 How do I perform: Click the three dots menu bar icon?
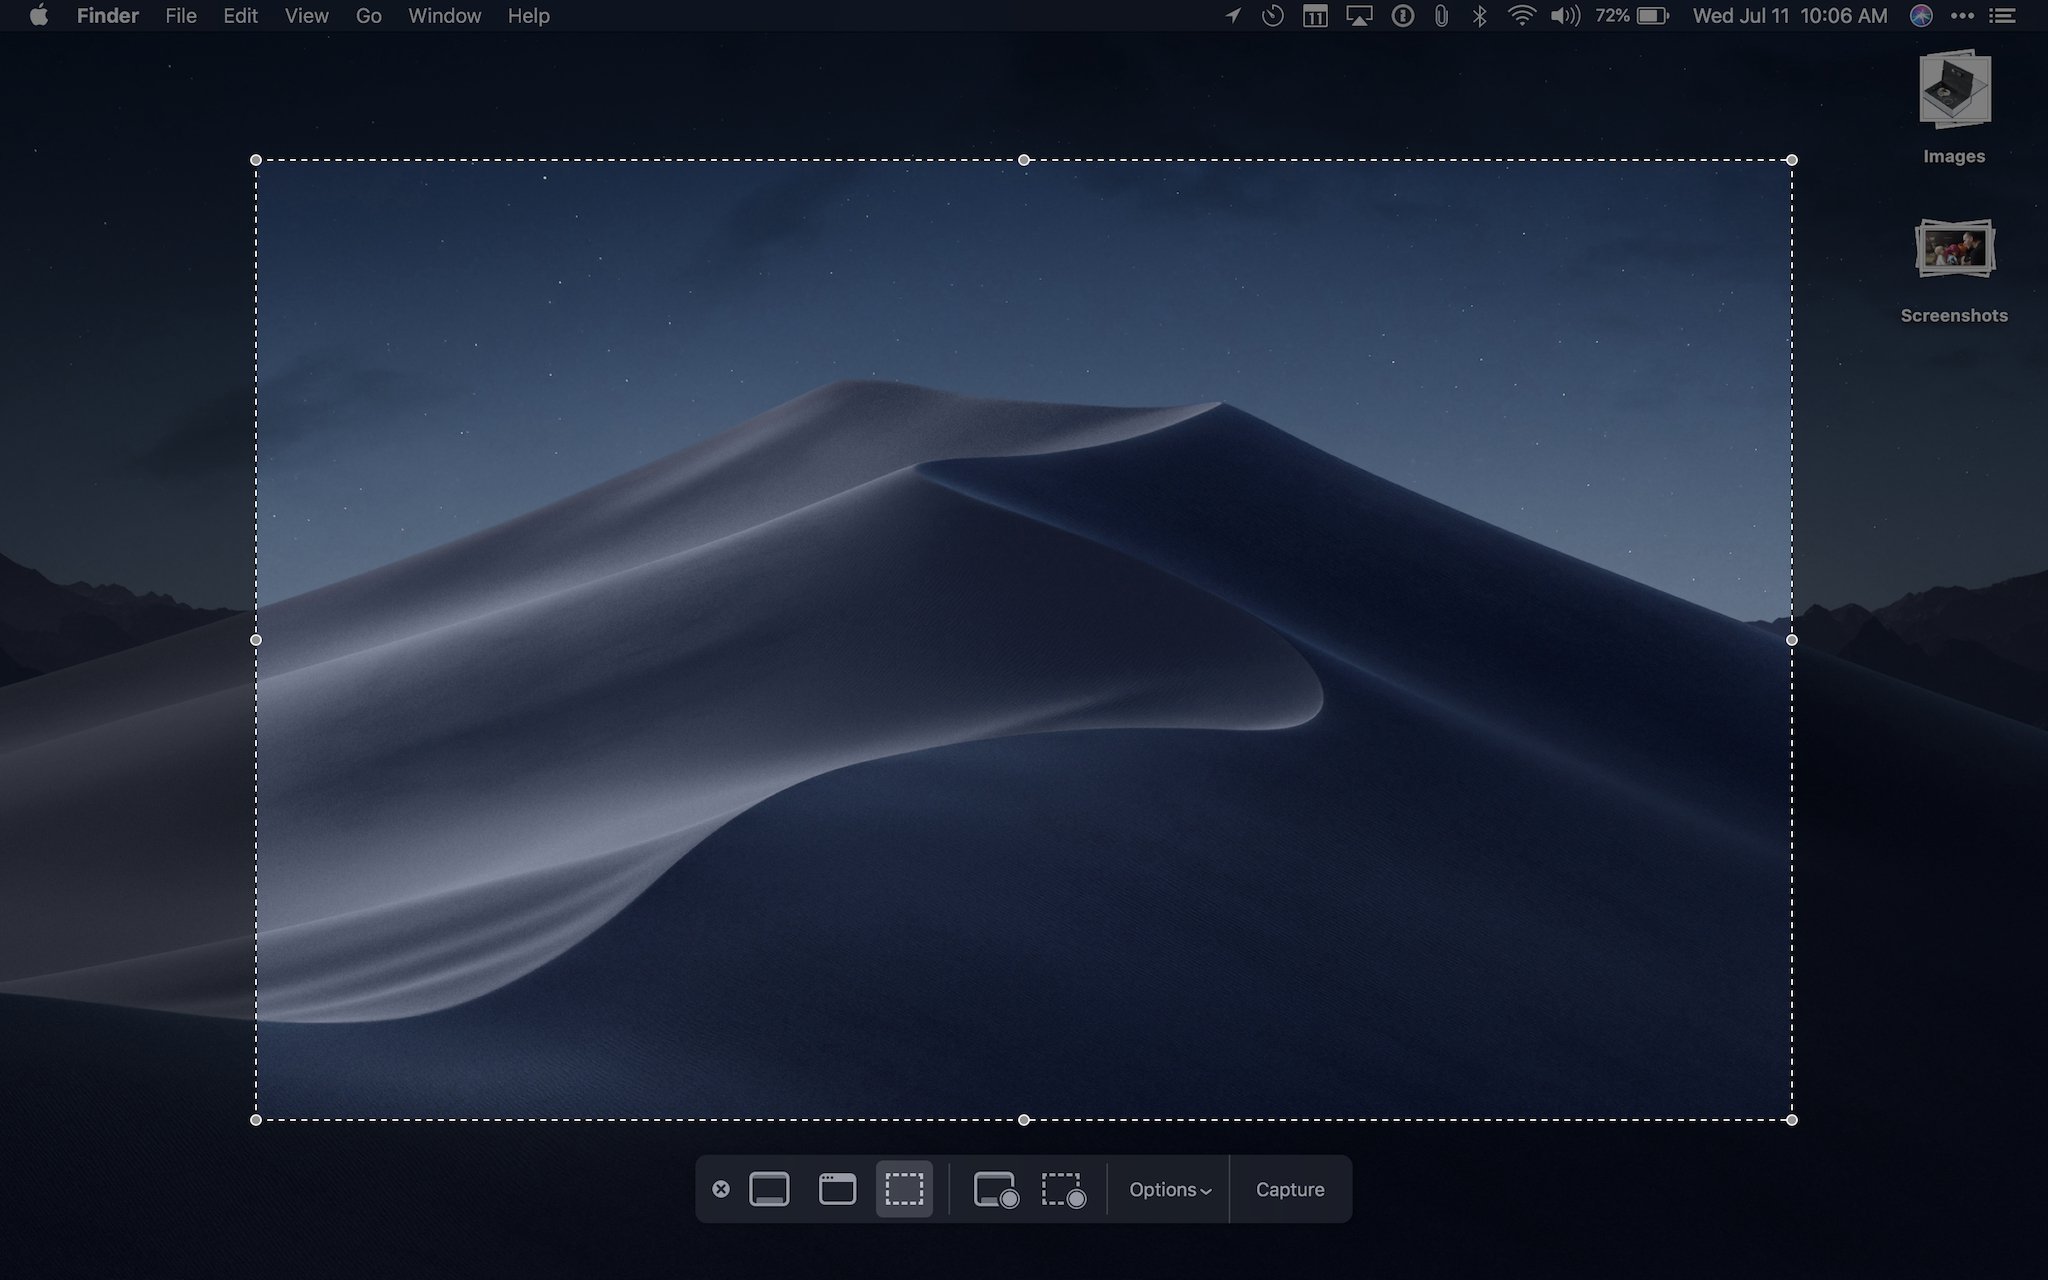(1962, 16)
